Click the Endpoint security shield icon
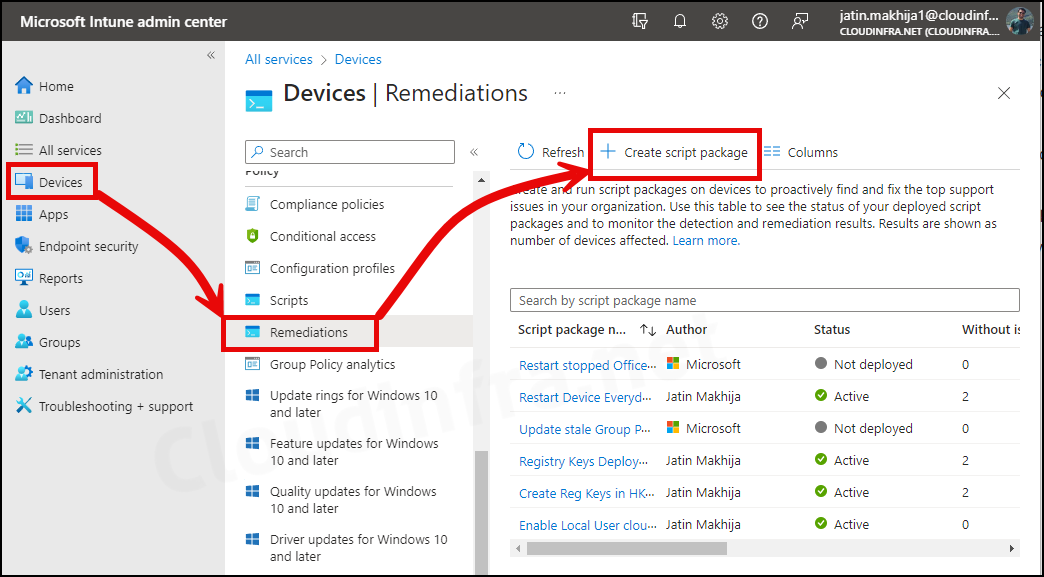Screen dimensions: 1044x577 24,246
